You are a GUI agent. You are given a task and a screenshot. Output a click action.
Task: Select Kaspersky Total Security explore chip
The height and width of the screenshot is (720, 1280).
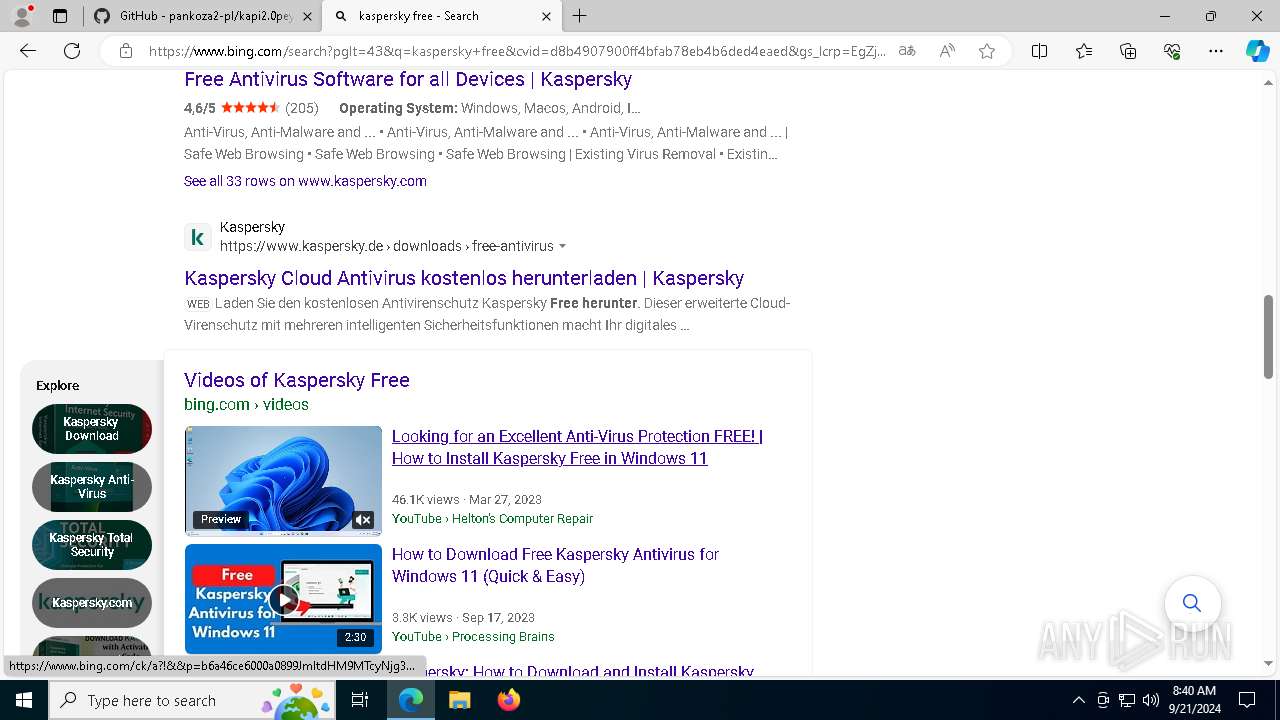[92, 545]
